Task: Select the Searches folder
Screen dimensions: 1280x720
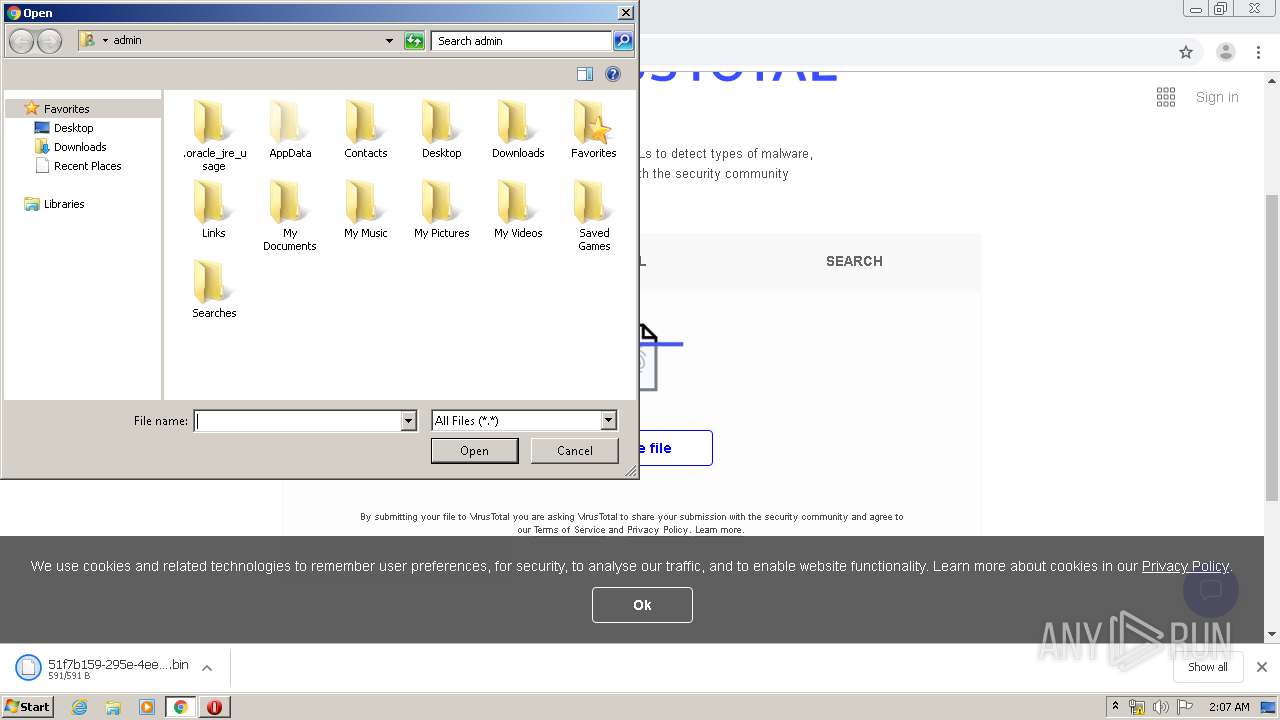Action: click(x=214, y=290)
